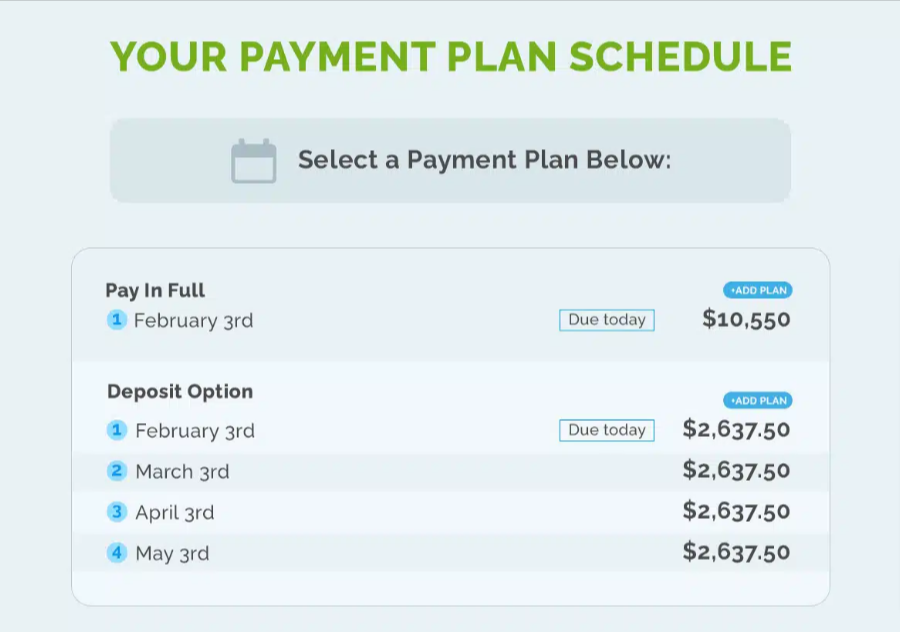Screen dimensions: 900x632
Task: Click the calendar icon in the banner
Action: [253, 161]
